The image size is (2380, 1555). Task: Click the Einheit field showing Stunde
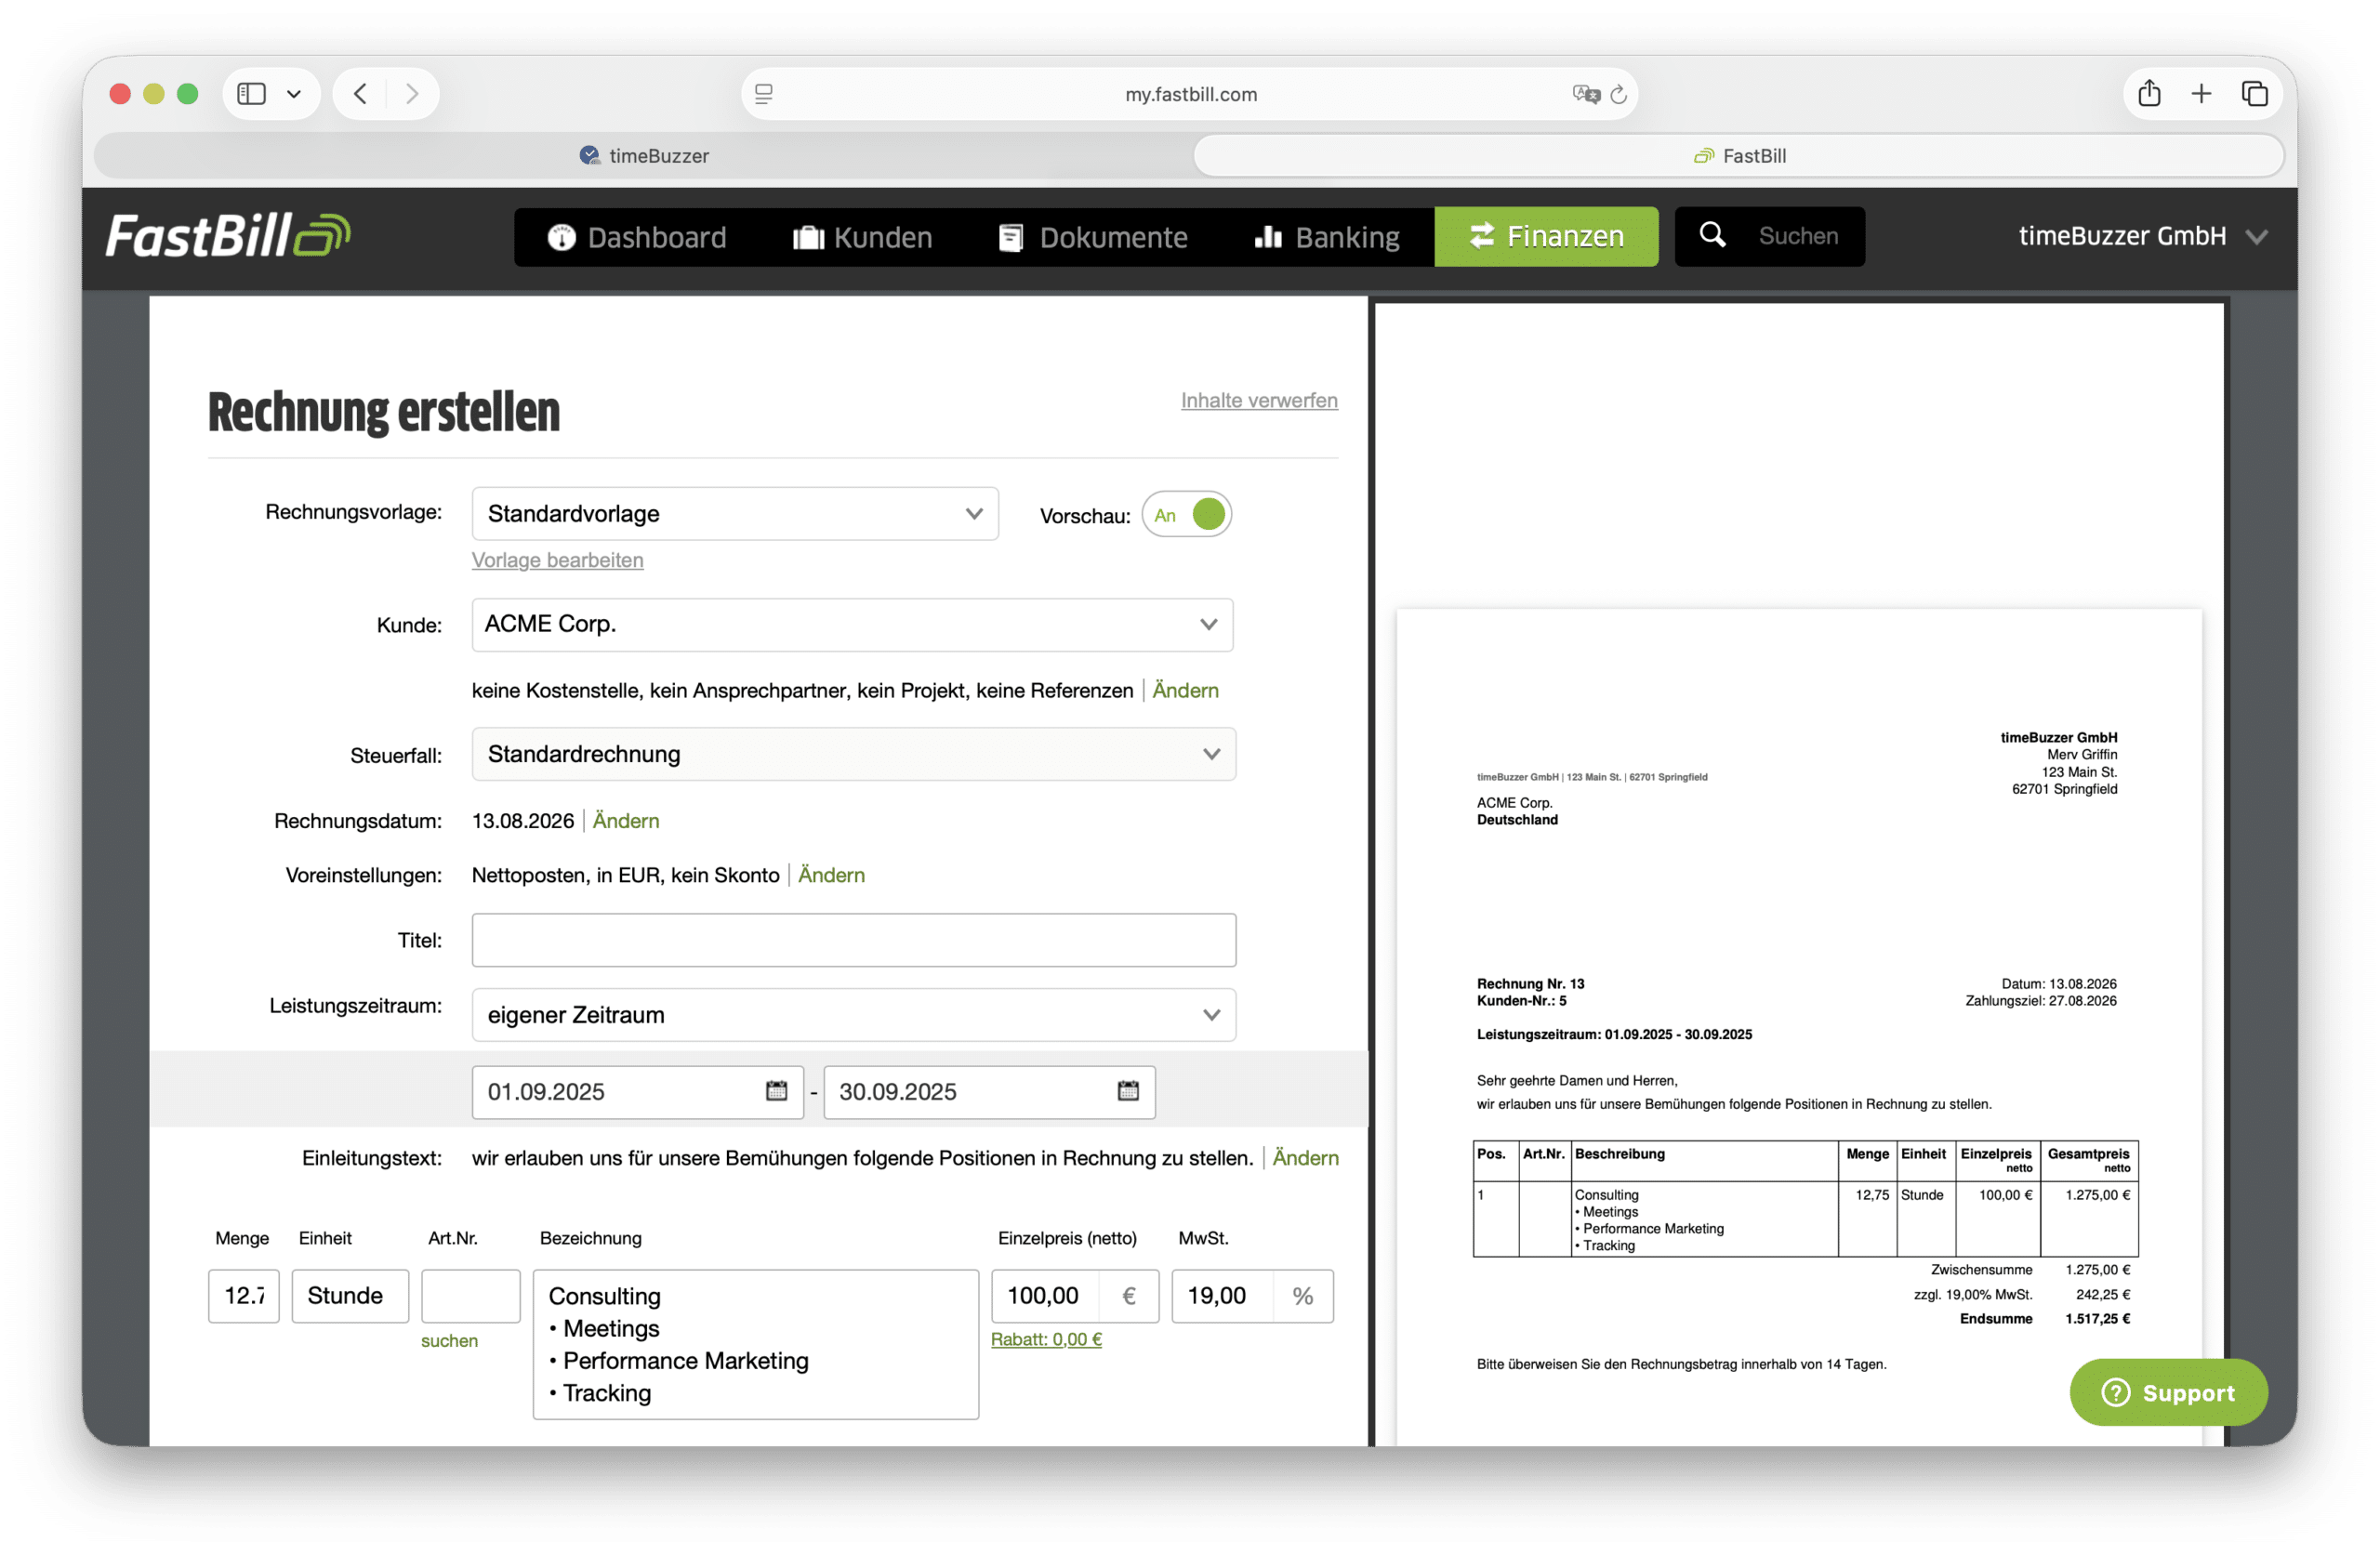click(350, 1296)
